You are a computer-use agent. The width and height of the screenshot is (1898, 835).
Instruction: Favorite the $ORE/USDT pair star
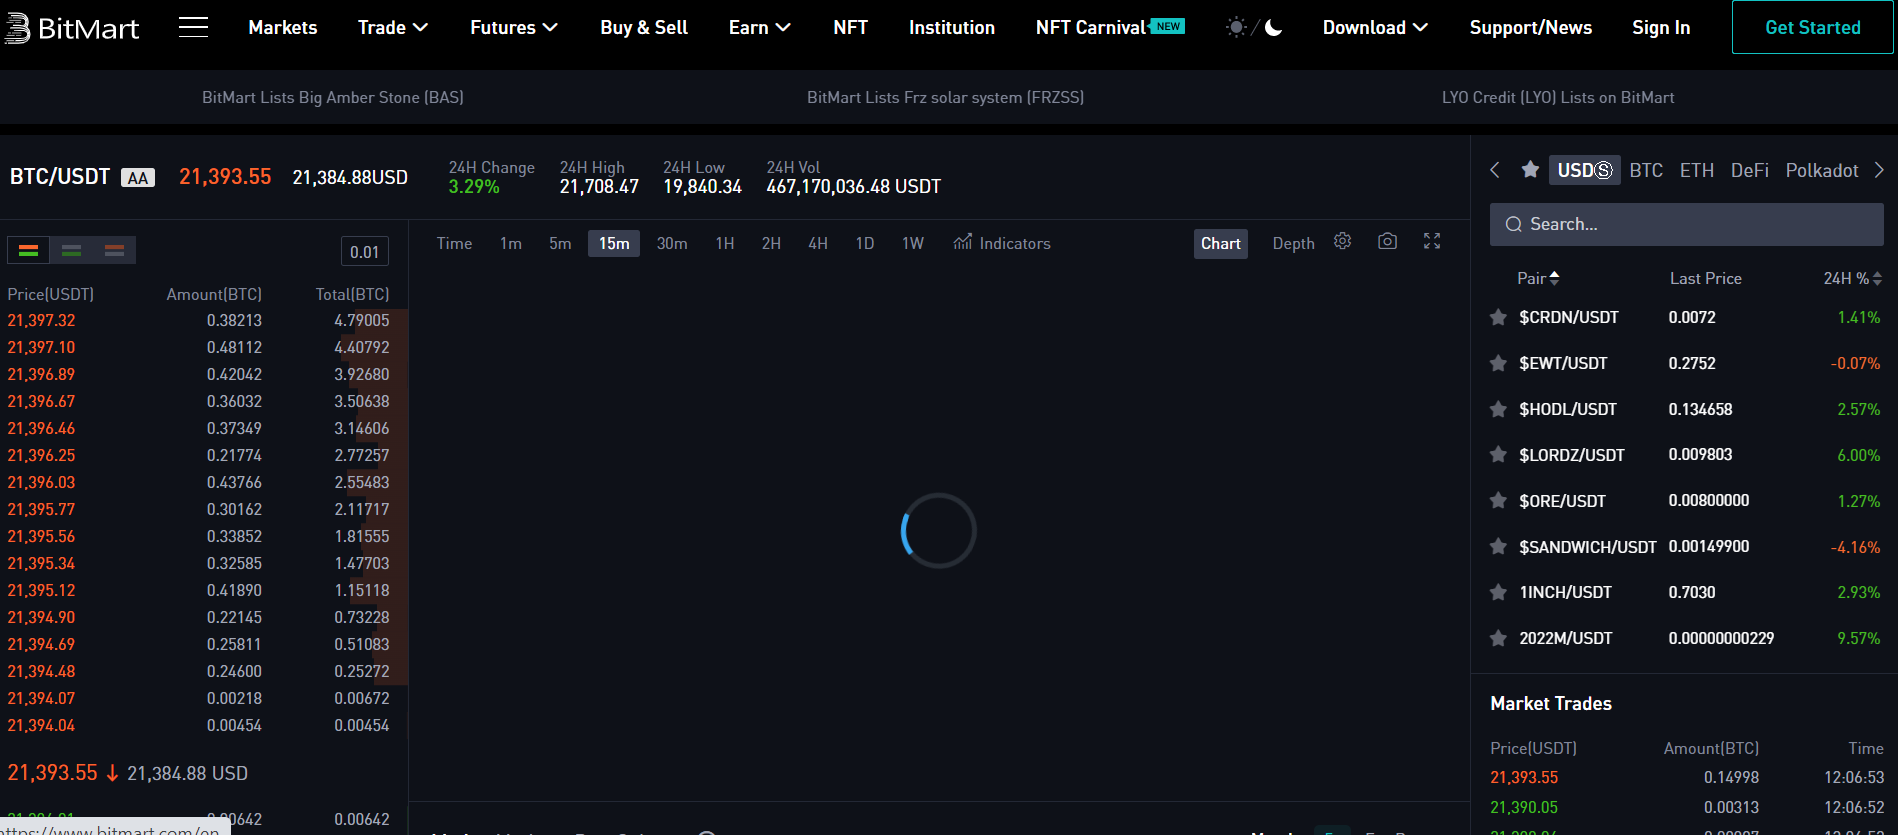[1498, 501]
